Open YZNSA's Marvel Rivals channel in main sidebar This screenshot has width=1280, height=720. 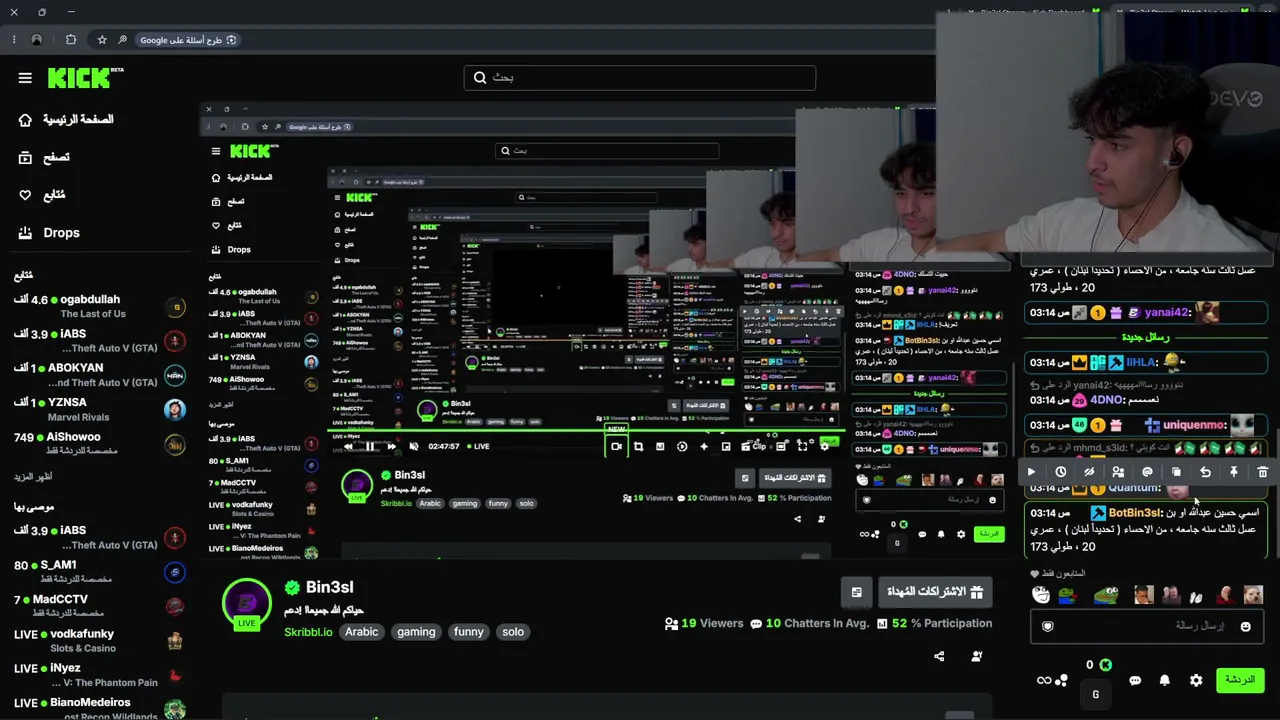coord(99,409)
